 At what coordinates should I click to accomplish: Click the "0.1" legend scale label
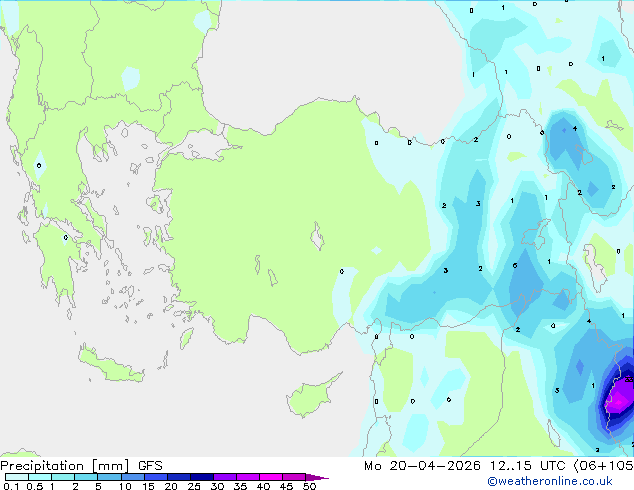click(11, 486)
